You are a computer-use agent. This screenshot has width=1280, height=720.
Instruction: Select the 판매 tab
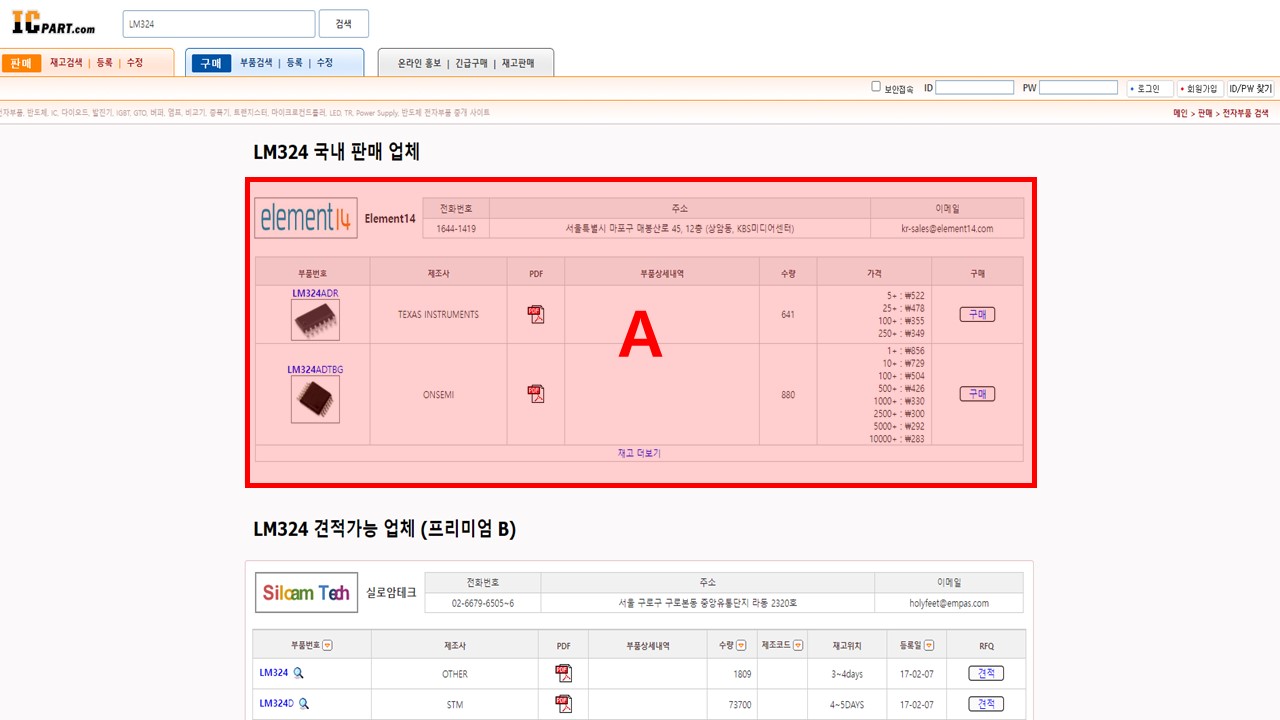point(22,63)
